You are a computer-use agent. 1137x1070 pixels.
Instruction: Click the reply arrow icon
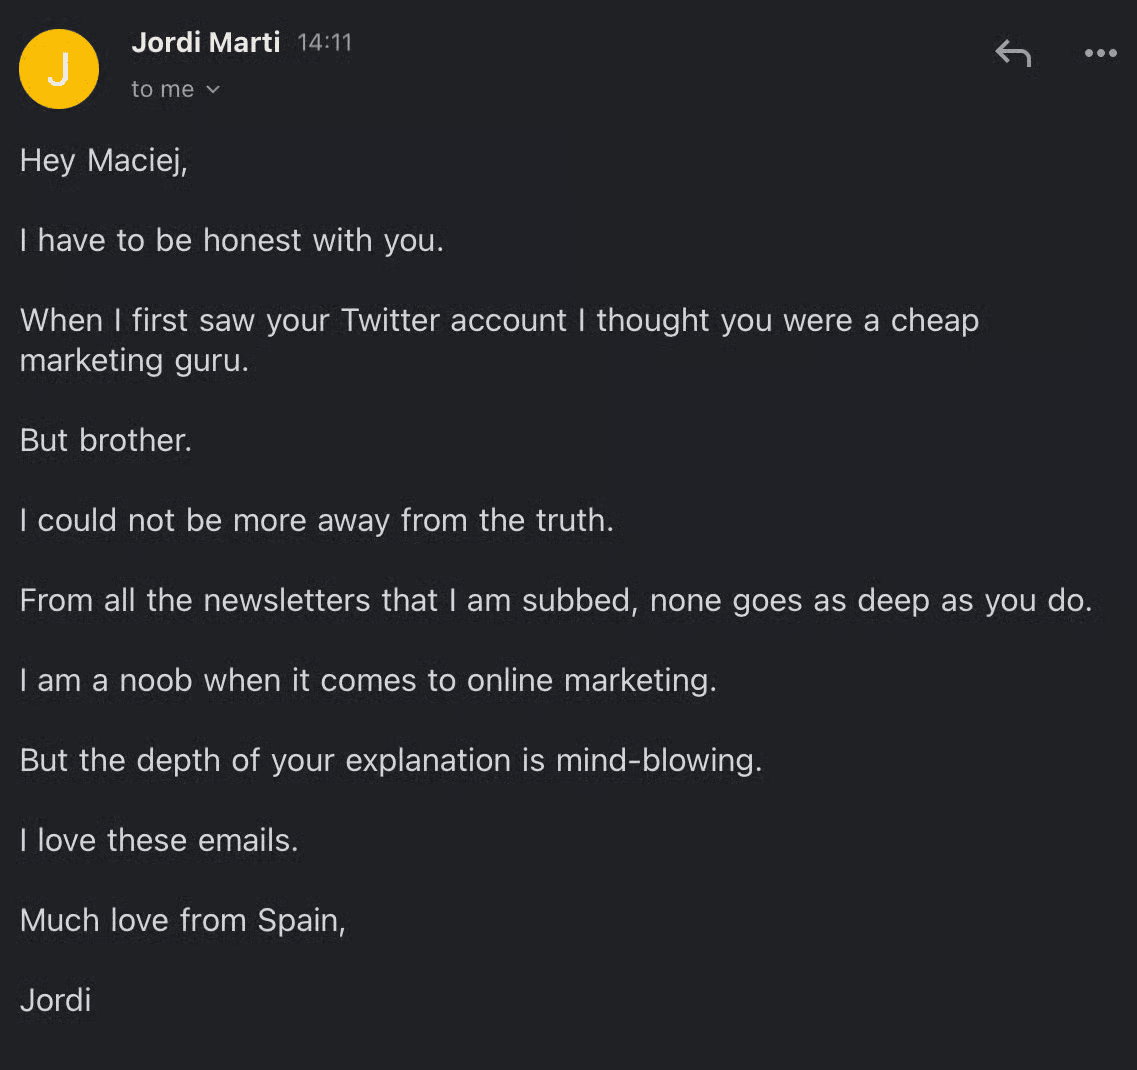point(1013,53)
